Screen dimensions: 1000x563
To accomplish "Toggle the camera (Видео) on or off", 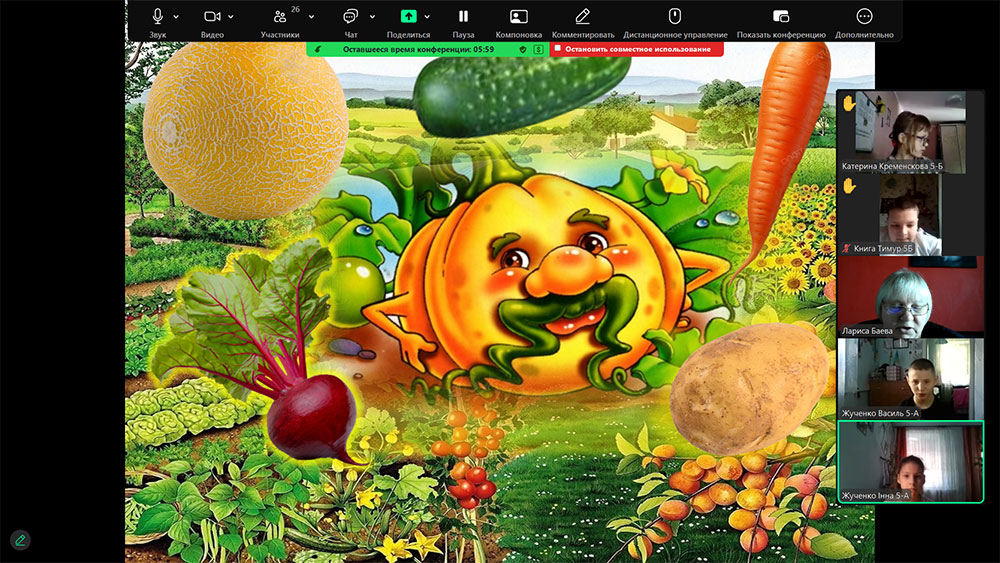I will pos(212,17).
